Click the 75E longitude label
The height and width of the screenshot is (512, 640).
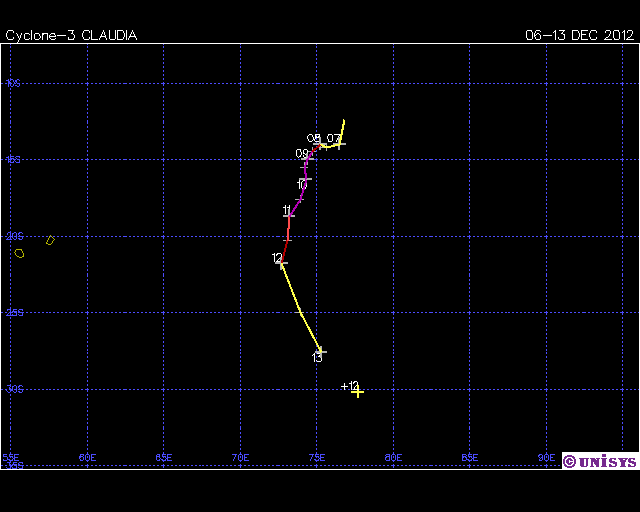coord(316,458)
